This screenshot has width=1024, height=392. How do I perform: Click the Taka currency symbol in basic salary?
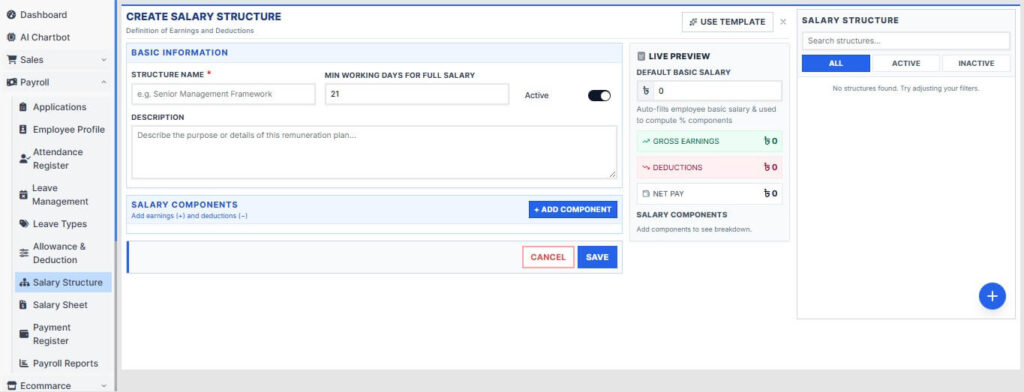click(x=646, y=91)
